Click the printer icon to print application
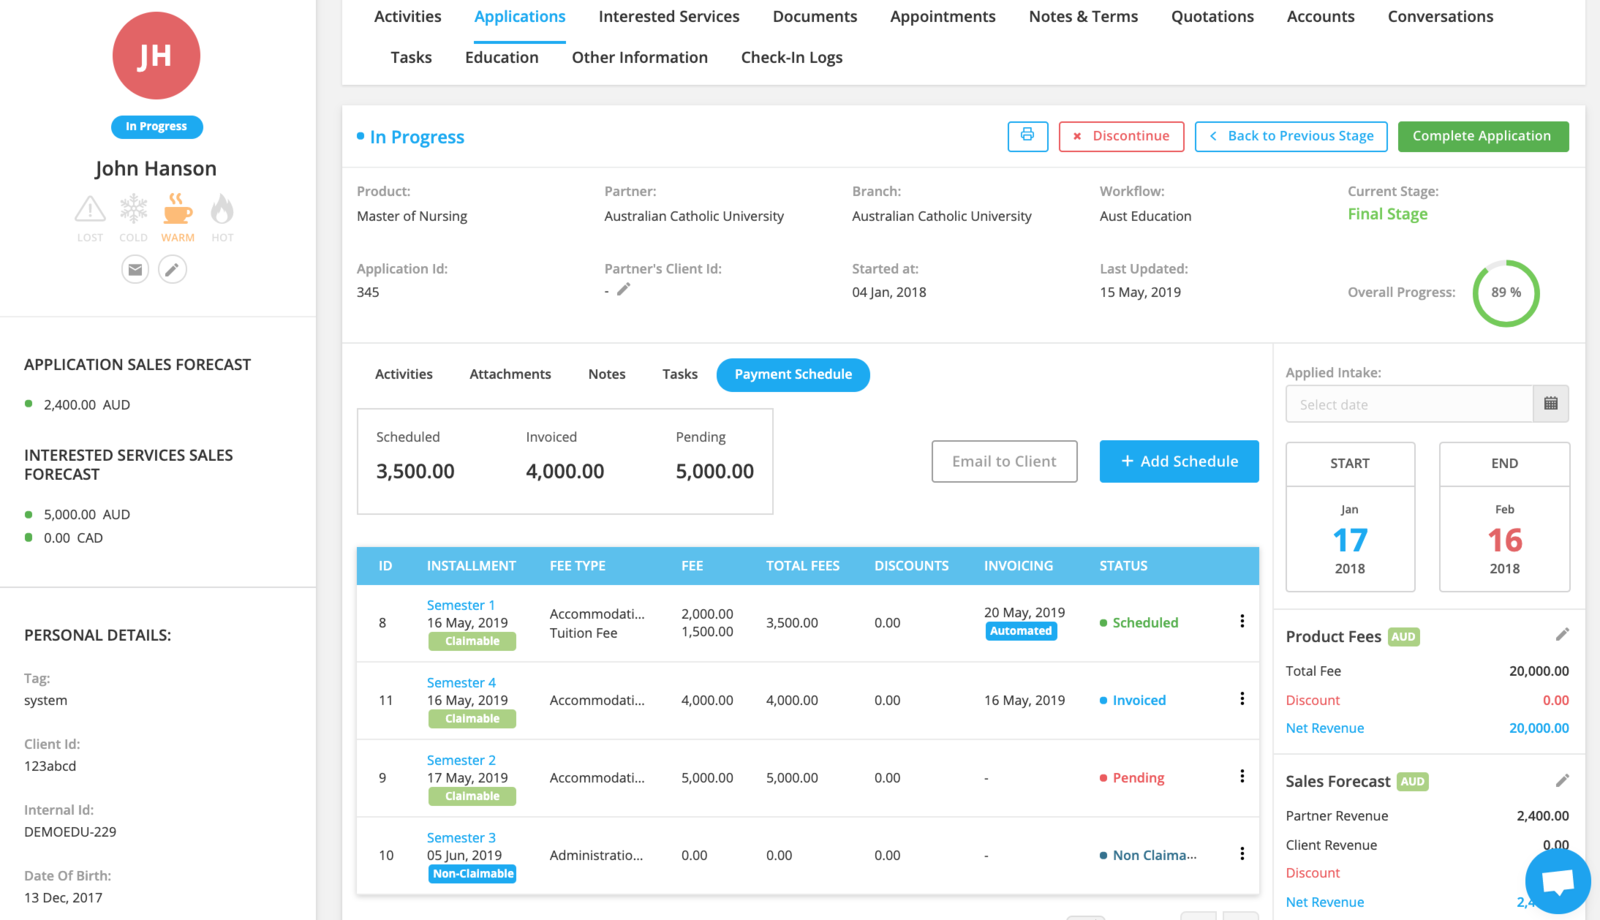This screenshot has width=1600, height=920. (x=1028, y=136)
